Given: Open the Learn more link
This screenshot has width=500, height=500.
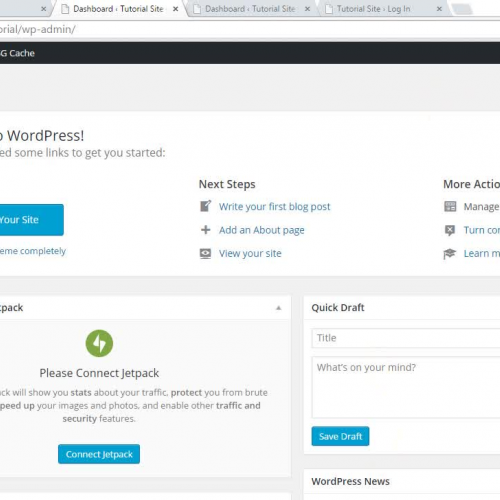Looking at the screenshot, I should click(482, 253).
